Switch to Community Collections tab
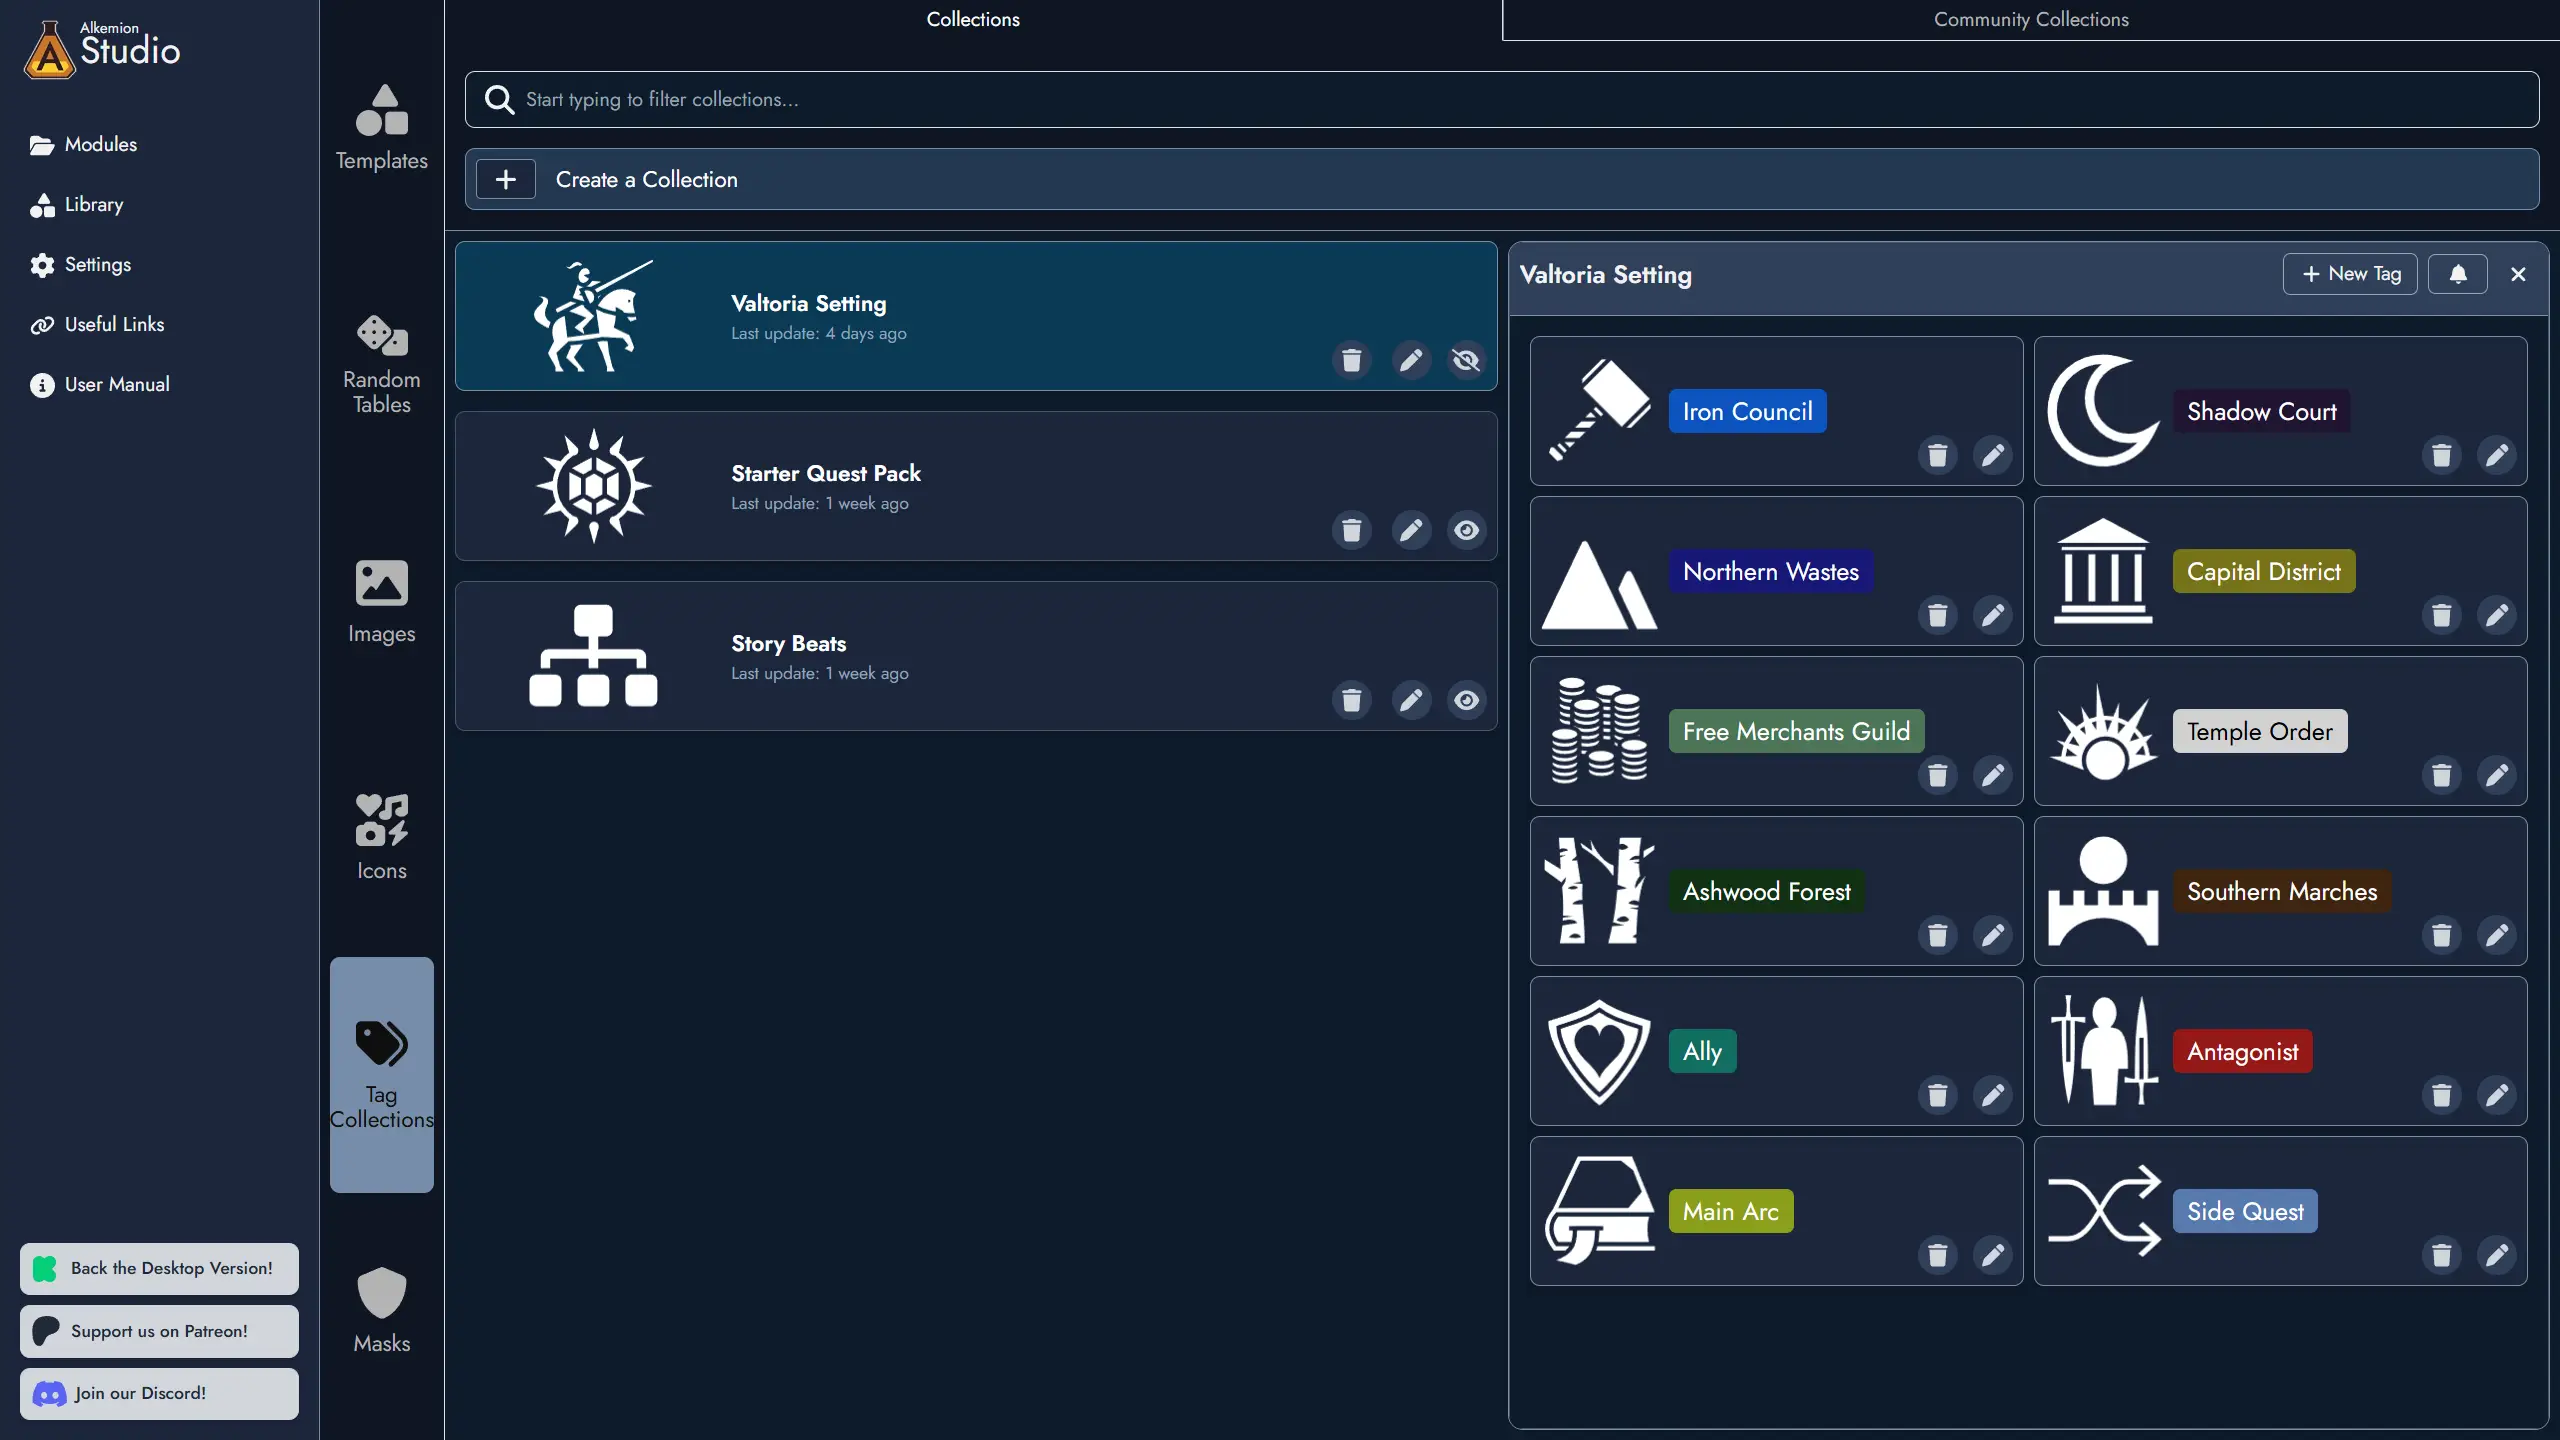This screenshot has width=2560, height=1440. (x=2030, y=20)
